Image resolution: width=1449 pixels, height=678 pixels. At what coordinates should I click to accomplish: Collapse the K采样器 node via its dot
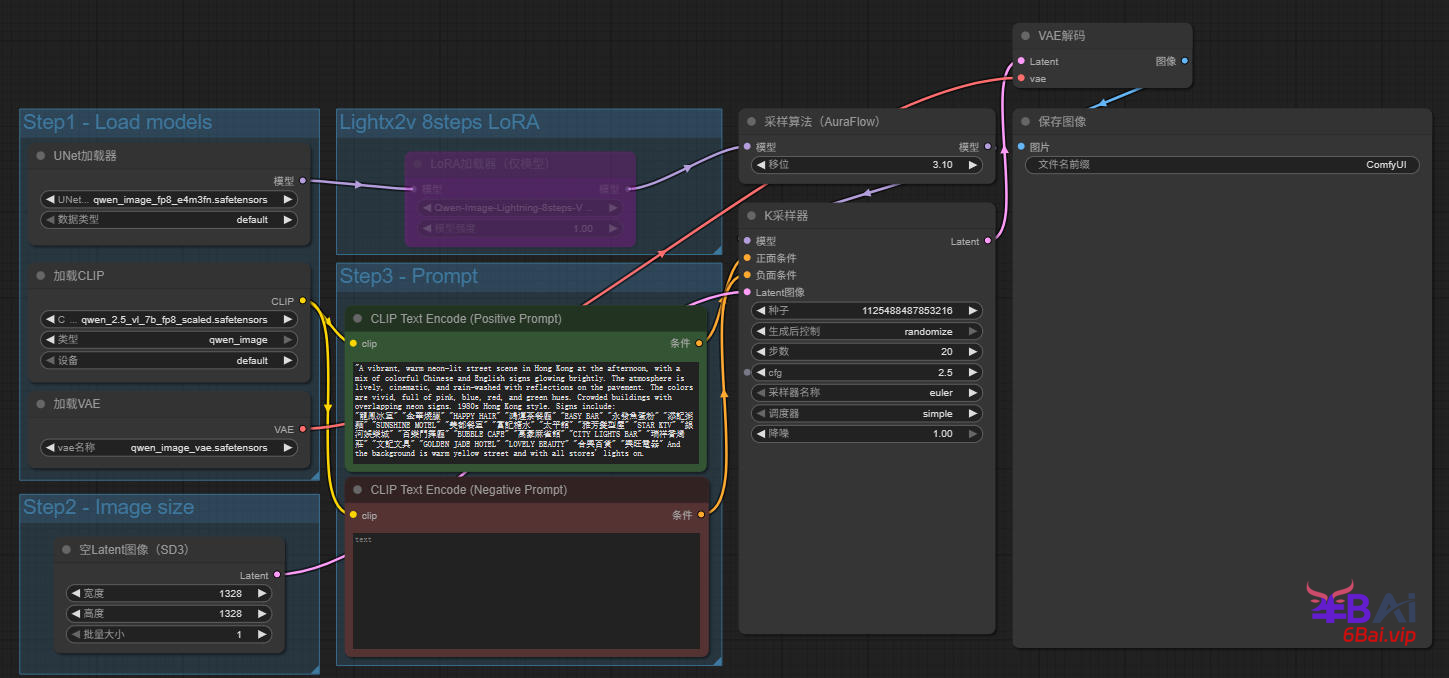click(752, 215)
